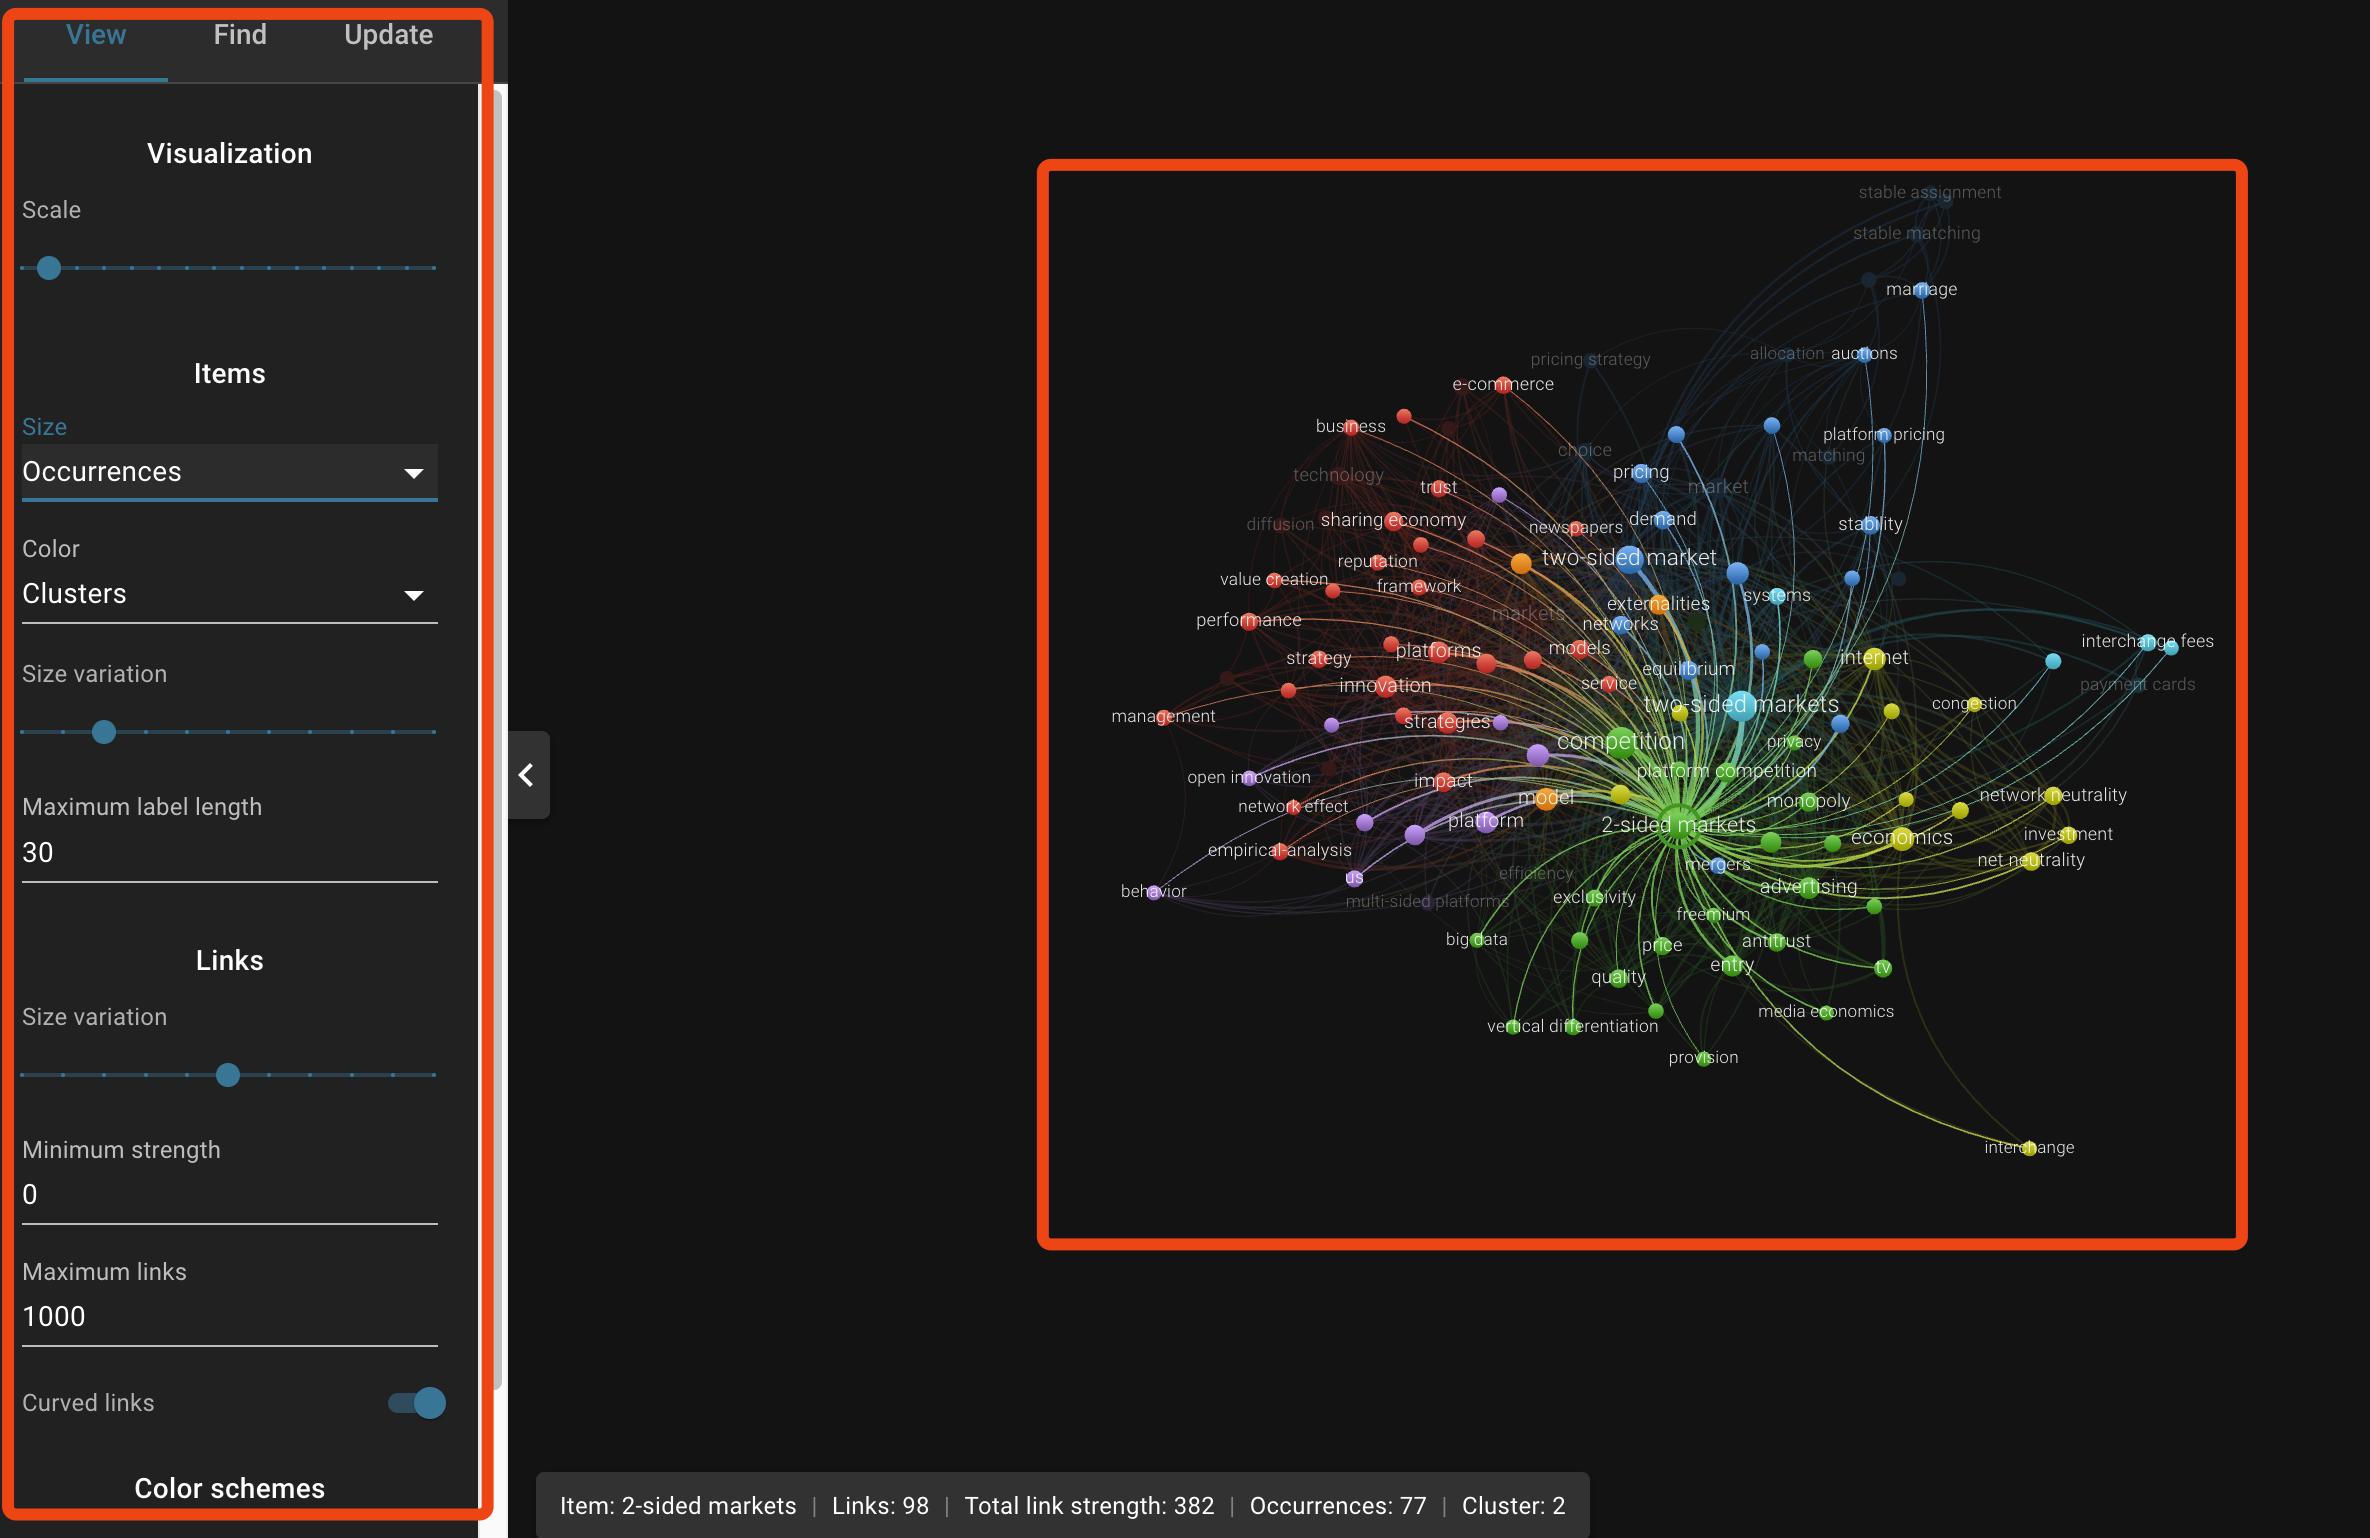Viewport: 2370px width, 1538px height.
Task: Click the 'congestion' node
Action: coord(1974,704)
